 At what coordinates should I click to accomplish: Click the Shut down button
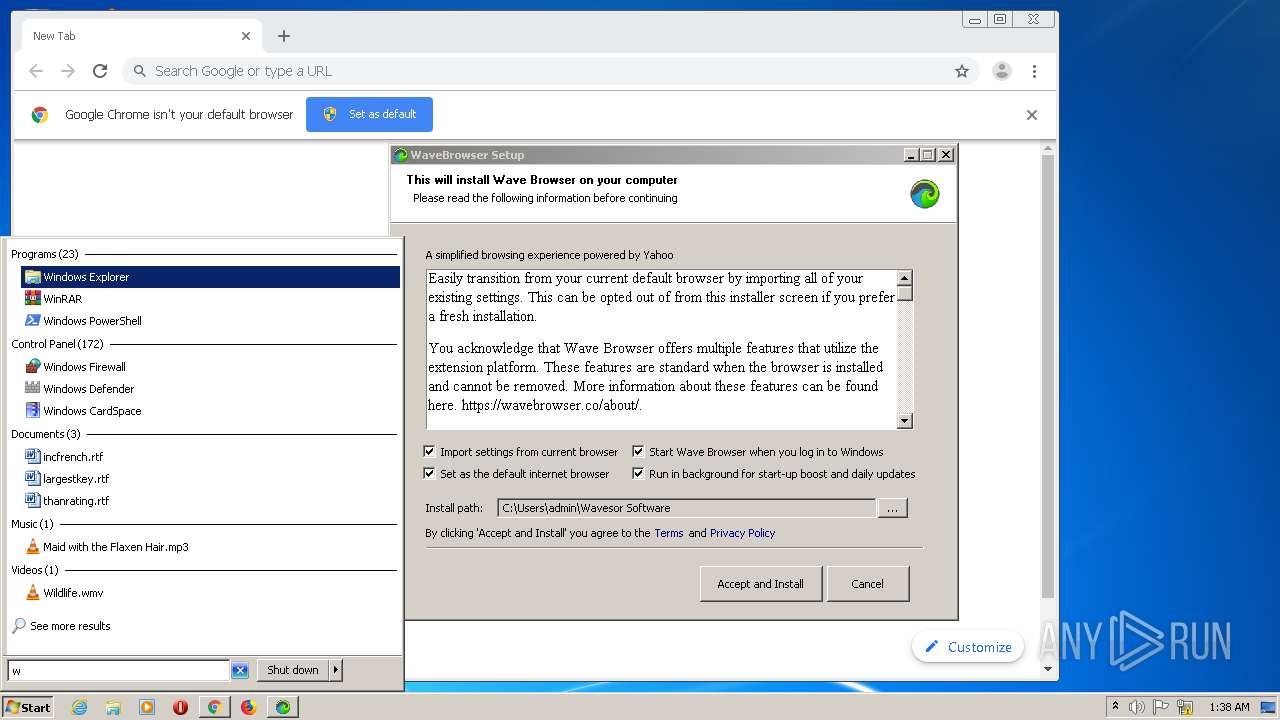[293, 670]
